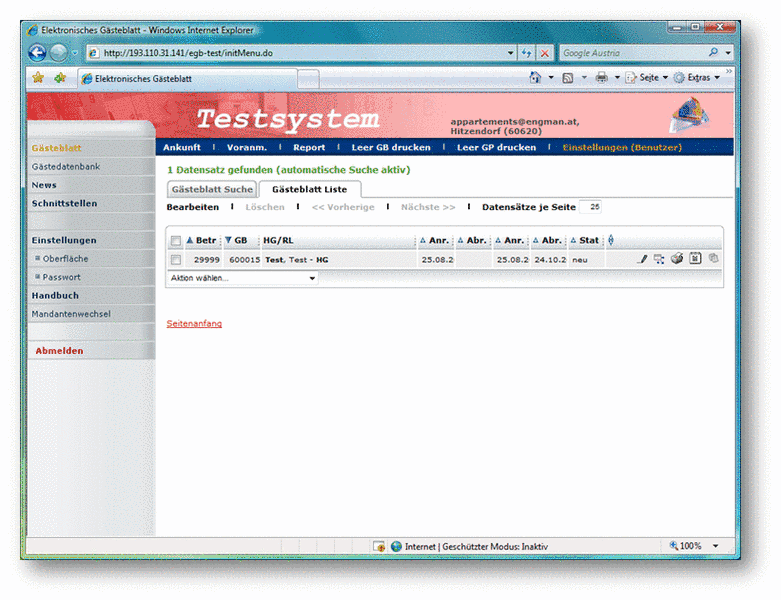Image resolution: width=781 pixels, height=600 pixels.
Task: Click the refresh icon beside the address bar
Action: pos(526,52)
